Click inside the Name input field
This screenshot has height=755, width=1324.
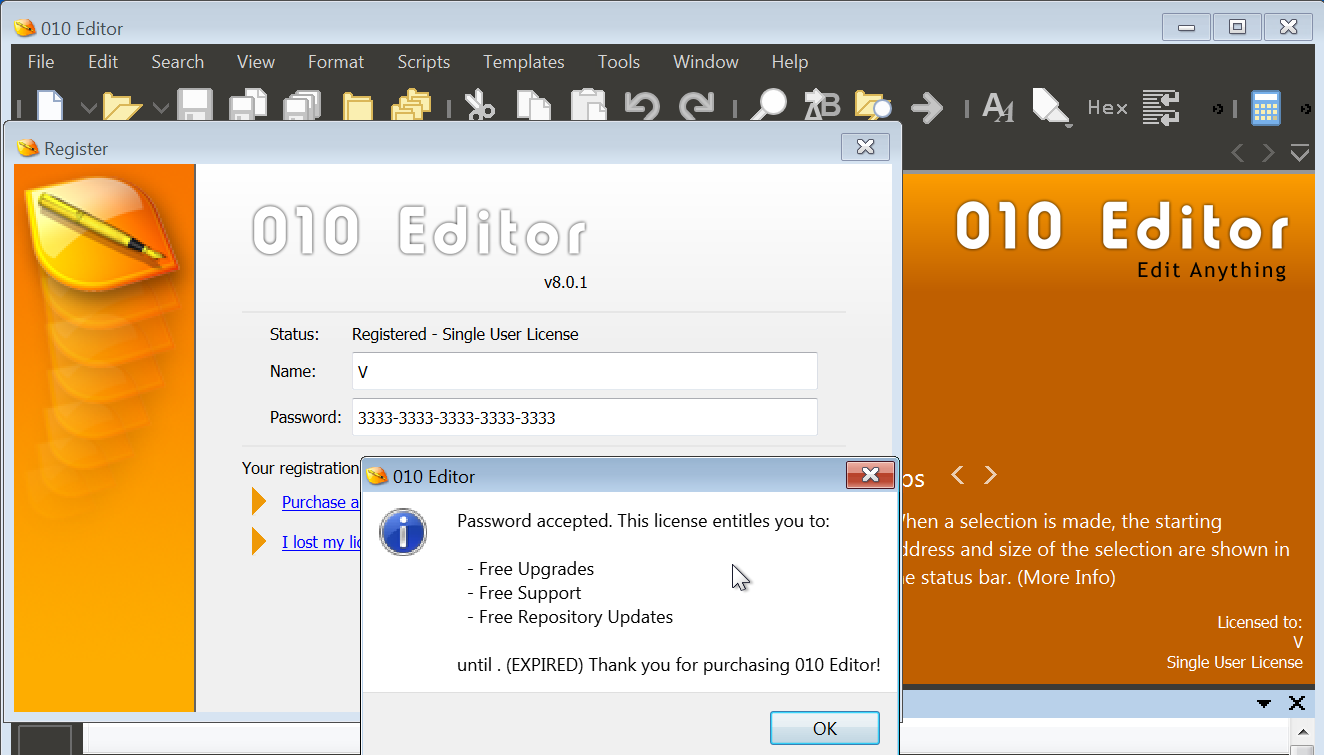[585, 371]
